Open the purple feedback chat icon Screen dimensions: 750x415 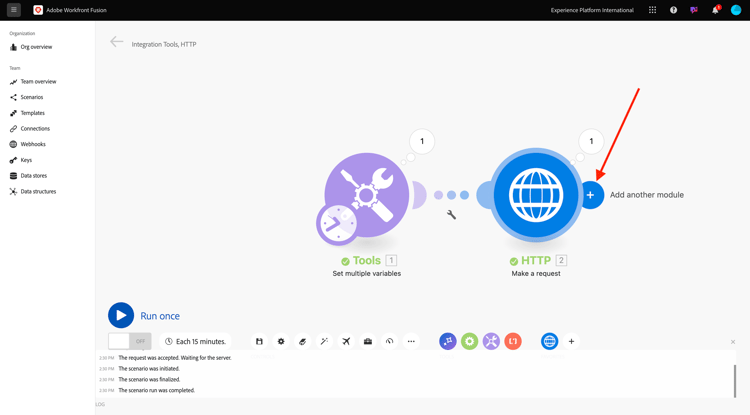pyautogui.click(x=694, y=10)
